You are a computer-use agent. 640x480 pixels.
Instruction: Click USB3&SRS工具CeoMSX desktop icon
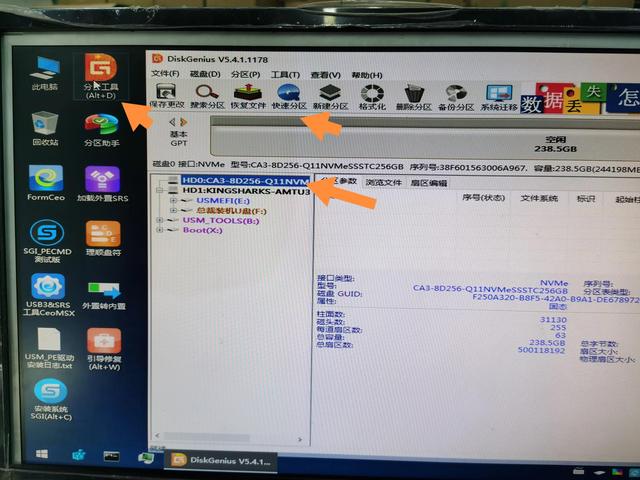49,295
